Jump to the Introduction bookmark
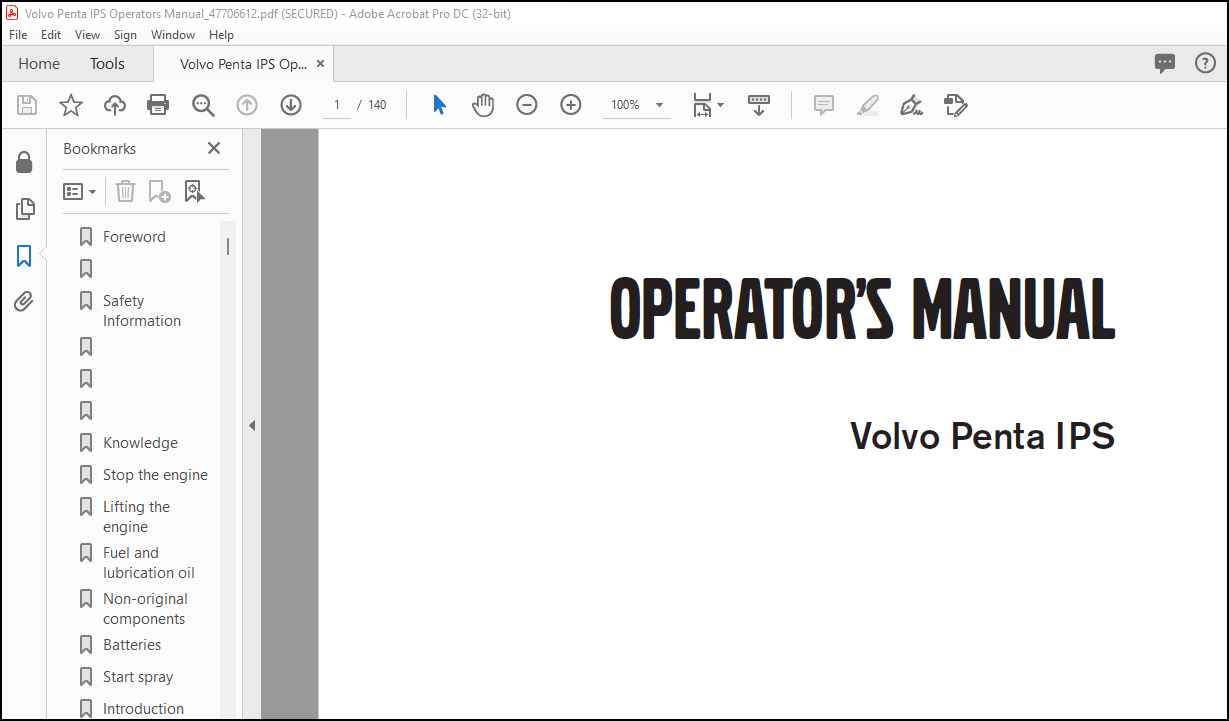 [x=143, y=709]
